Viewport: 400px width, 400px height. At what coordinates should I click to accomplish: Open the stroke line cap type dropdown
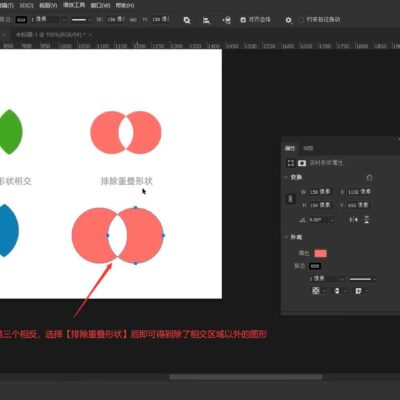(x=339, y=291)
